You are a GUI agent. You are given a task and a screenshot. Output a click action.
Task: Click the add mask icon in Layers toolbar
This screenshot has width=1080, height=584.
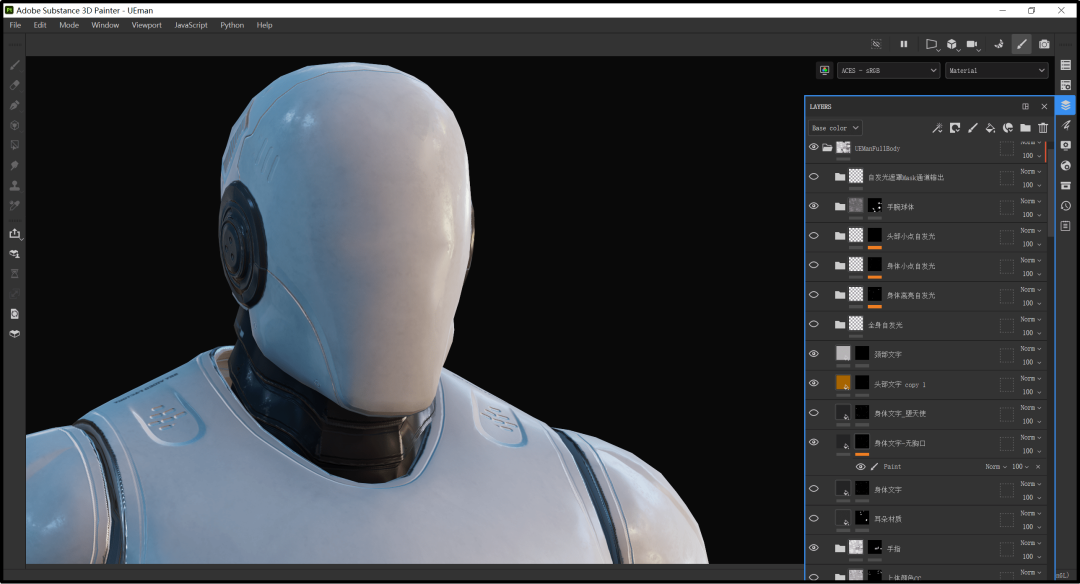pos(955,128)
